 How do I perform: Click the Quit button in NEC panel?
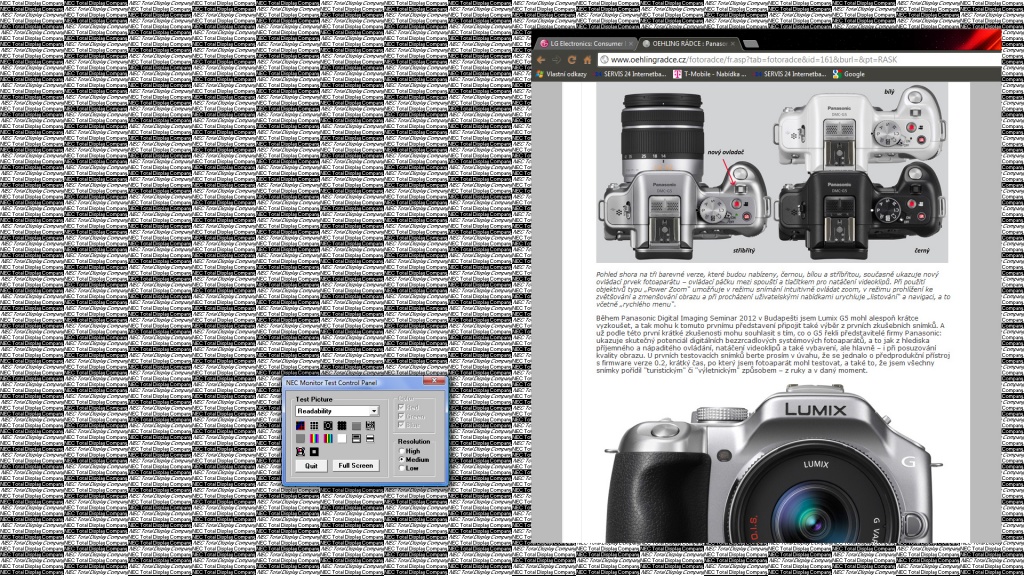(x=311, y=466)
